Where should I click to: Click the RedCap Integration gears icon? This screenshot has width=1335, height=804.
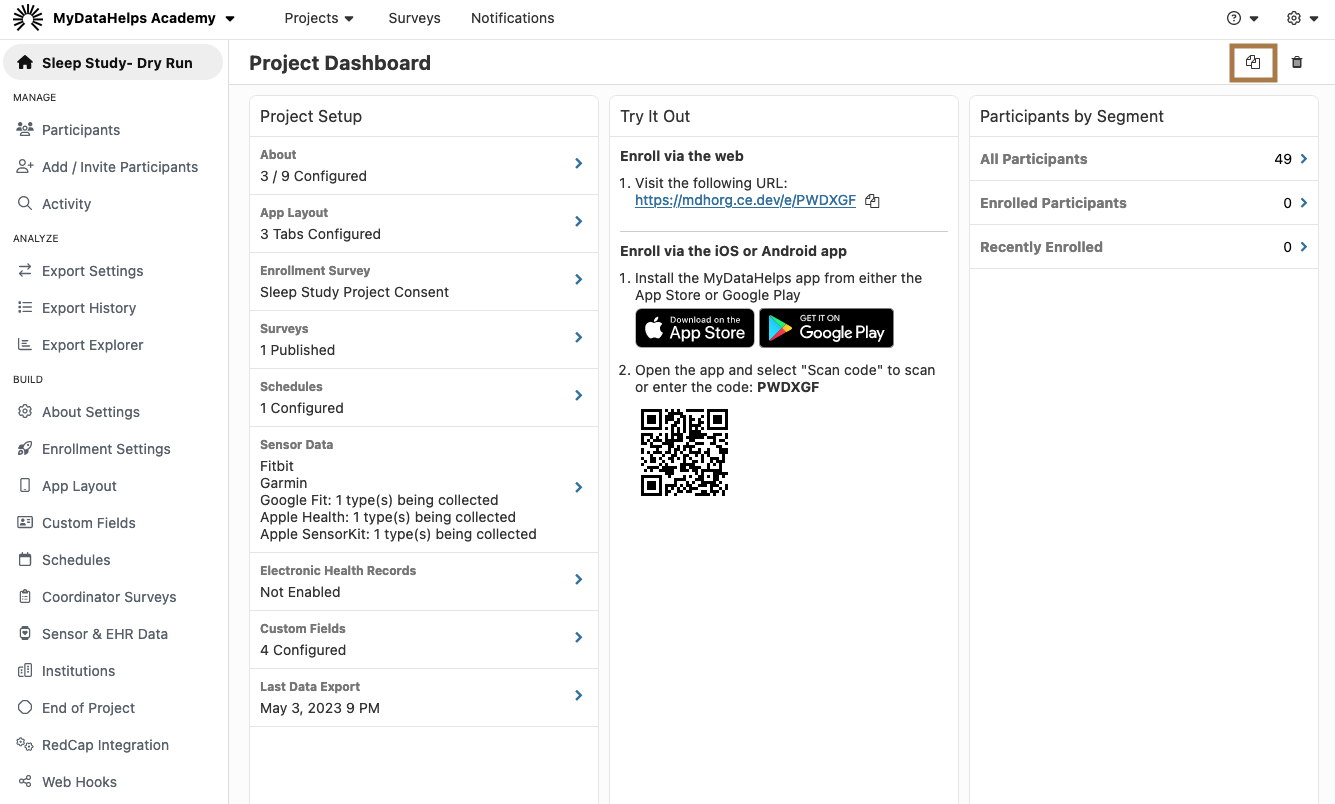[25, 744]
